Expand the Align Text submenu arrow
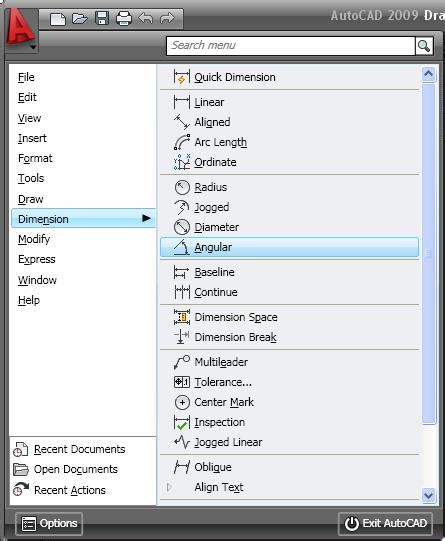This screenshot has width=445, height=541. point(169,487)
